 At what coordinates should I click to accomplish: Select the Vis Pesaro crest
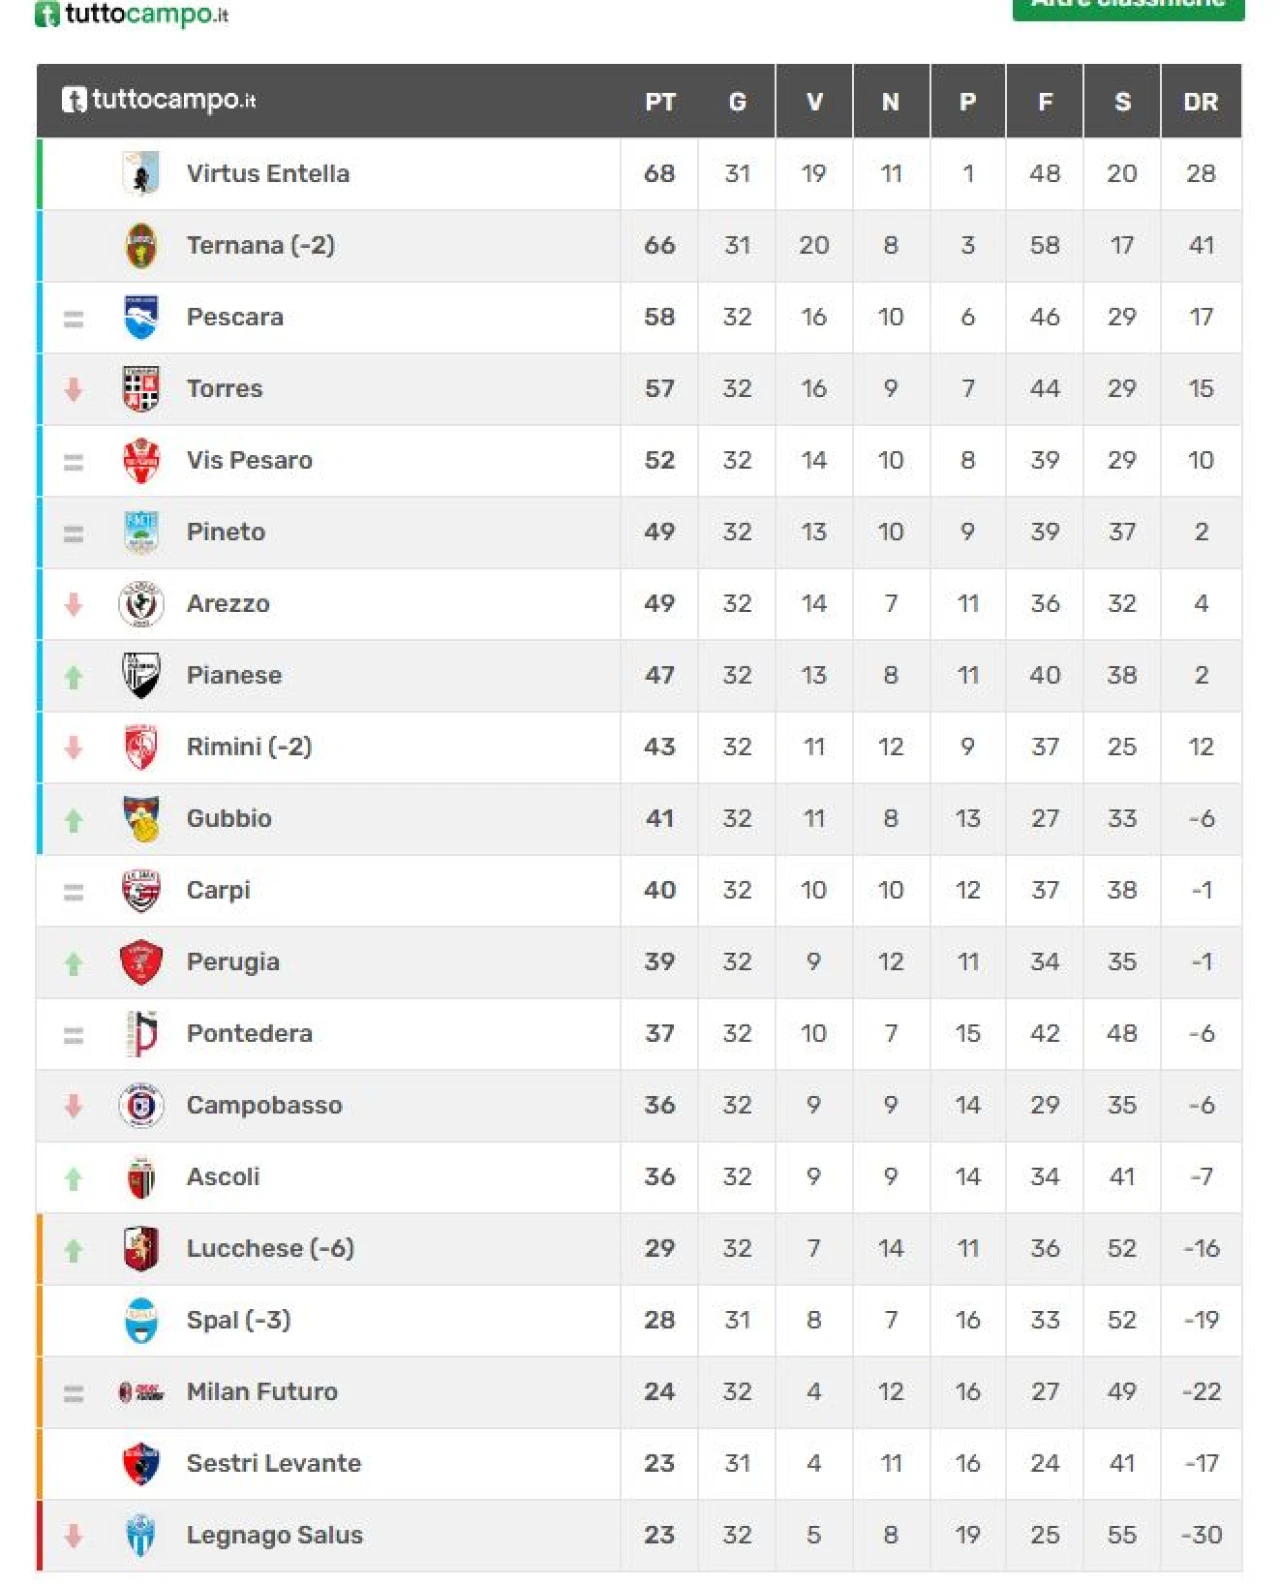click(x=141, y=460)
